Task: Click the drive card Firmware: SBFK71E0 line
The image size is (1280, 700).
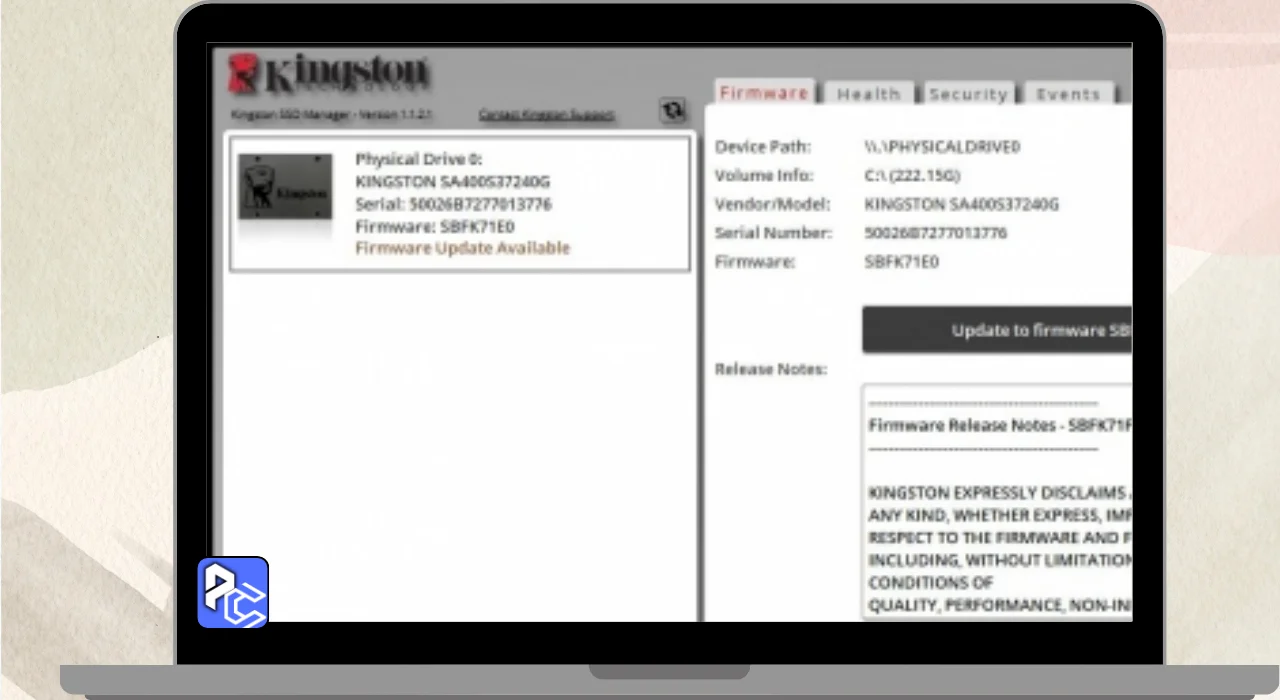Action: (x=435, y=226)
